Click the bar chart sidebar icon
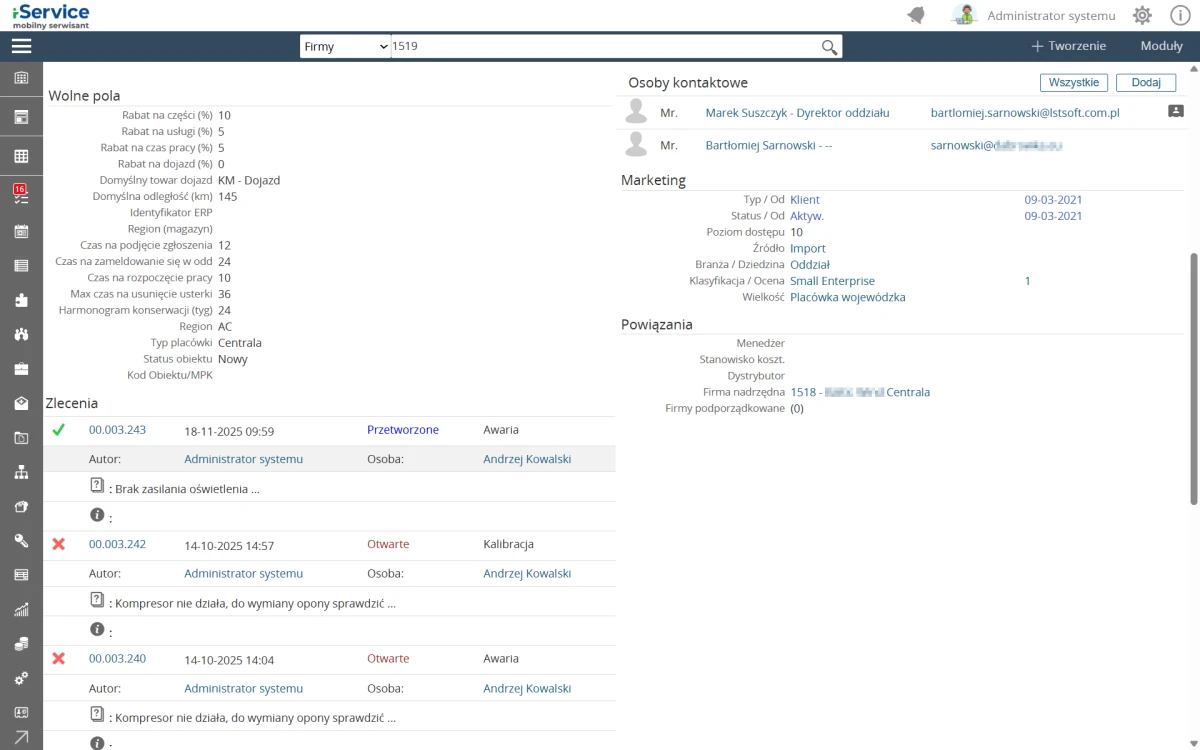 21,609
